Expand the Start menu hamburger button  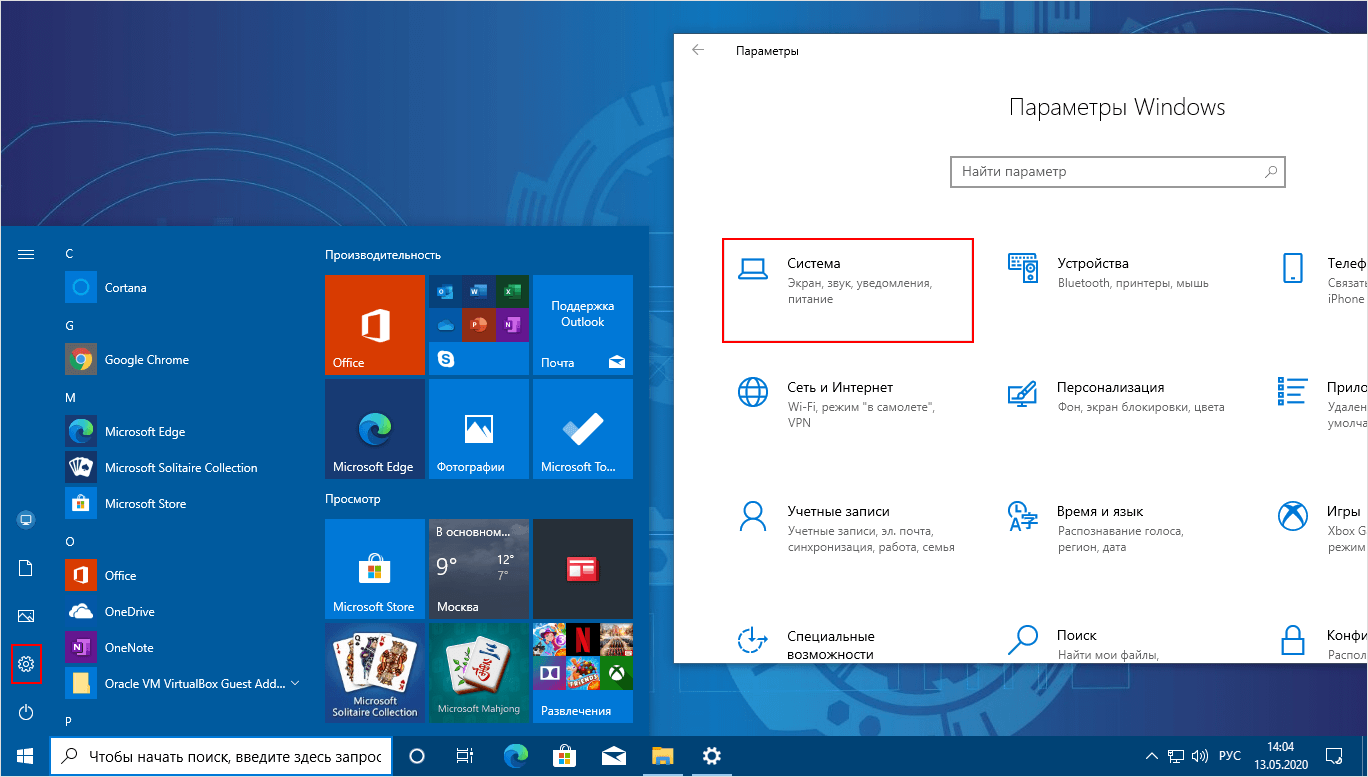pos(26,254)
